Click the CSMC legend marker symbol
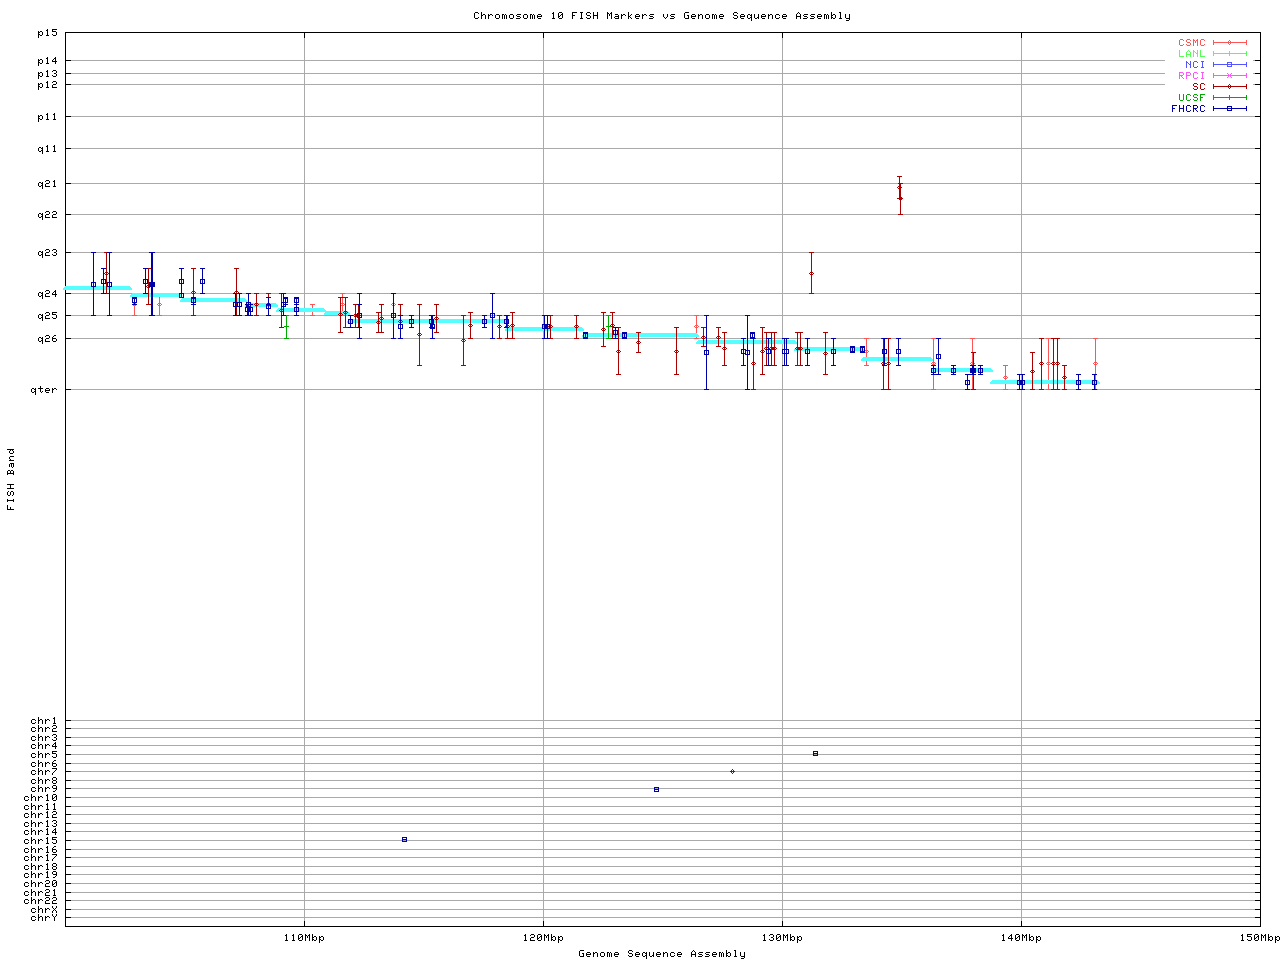This screenshot has width=1280, height=960. pyautogui.click(x=1229, y=43)
